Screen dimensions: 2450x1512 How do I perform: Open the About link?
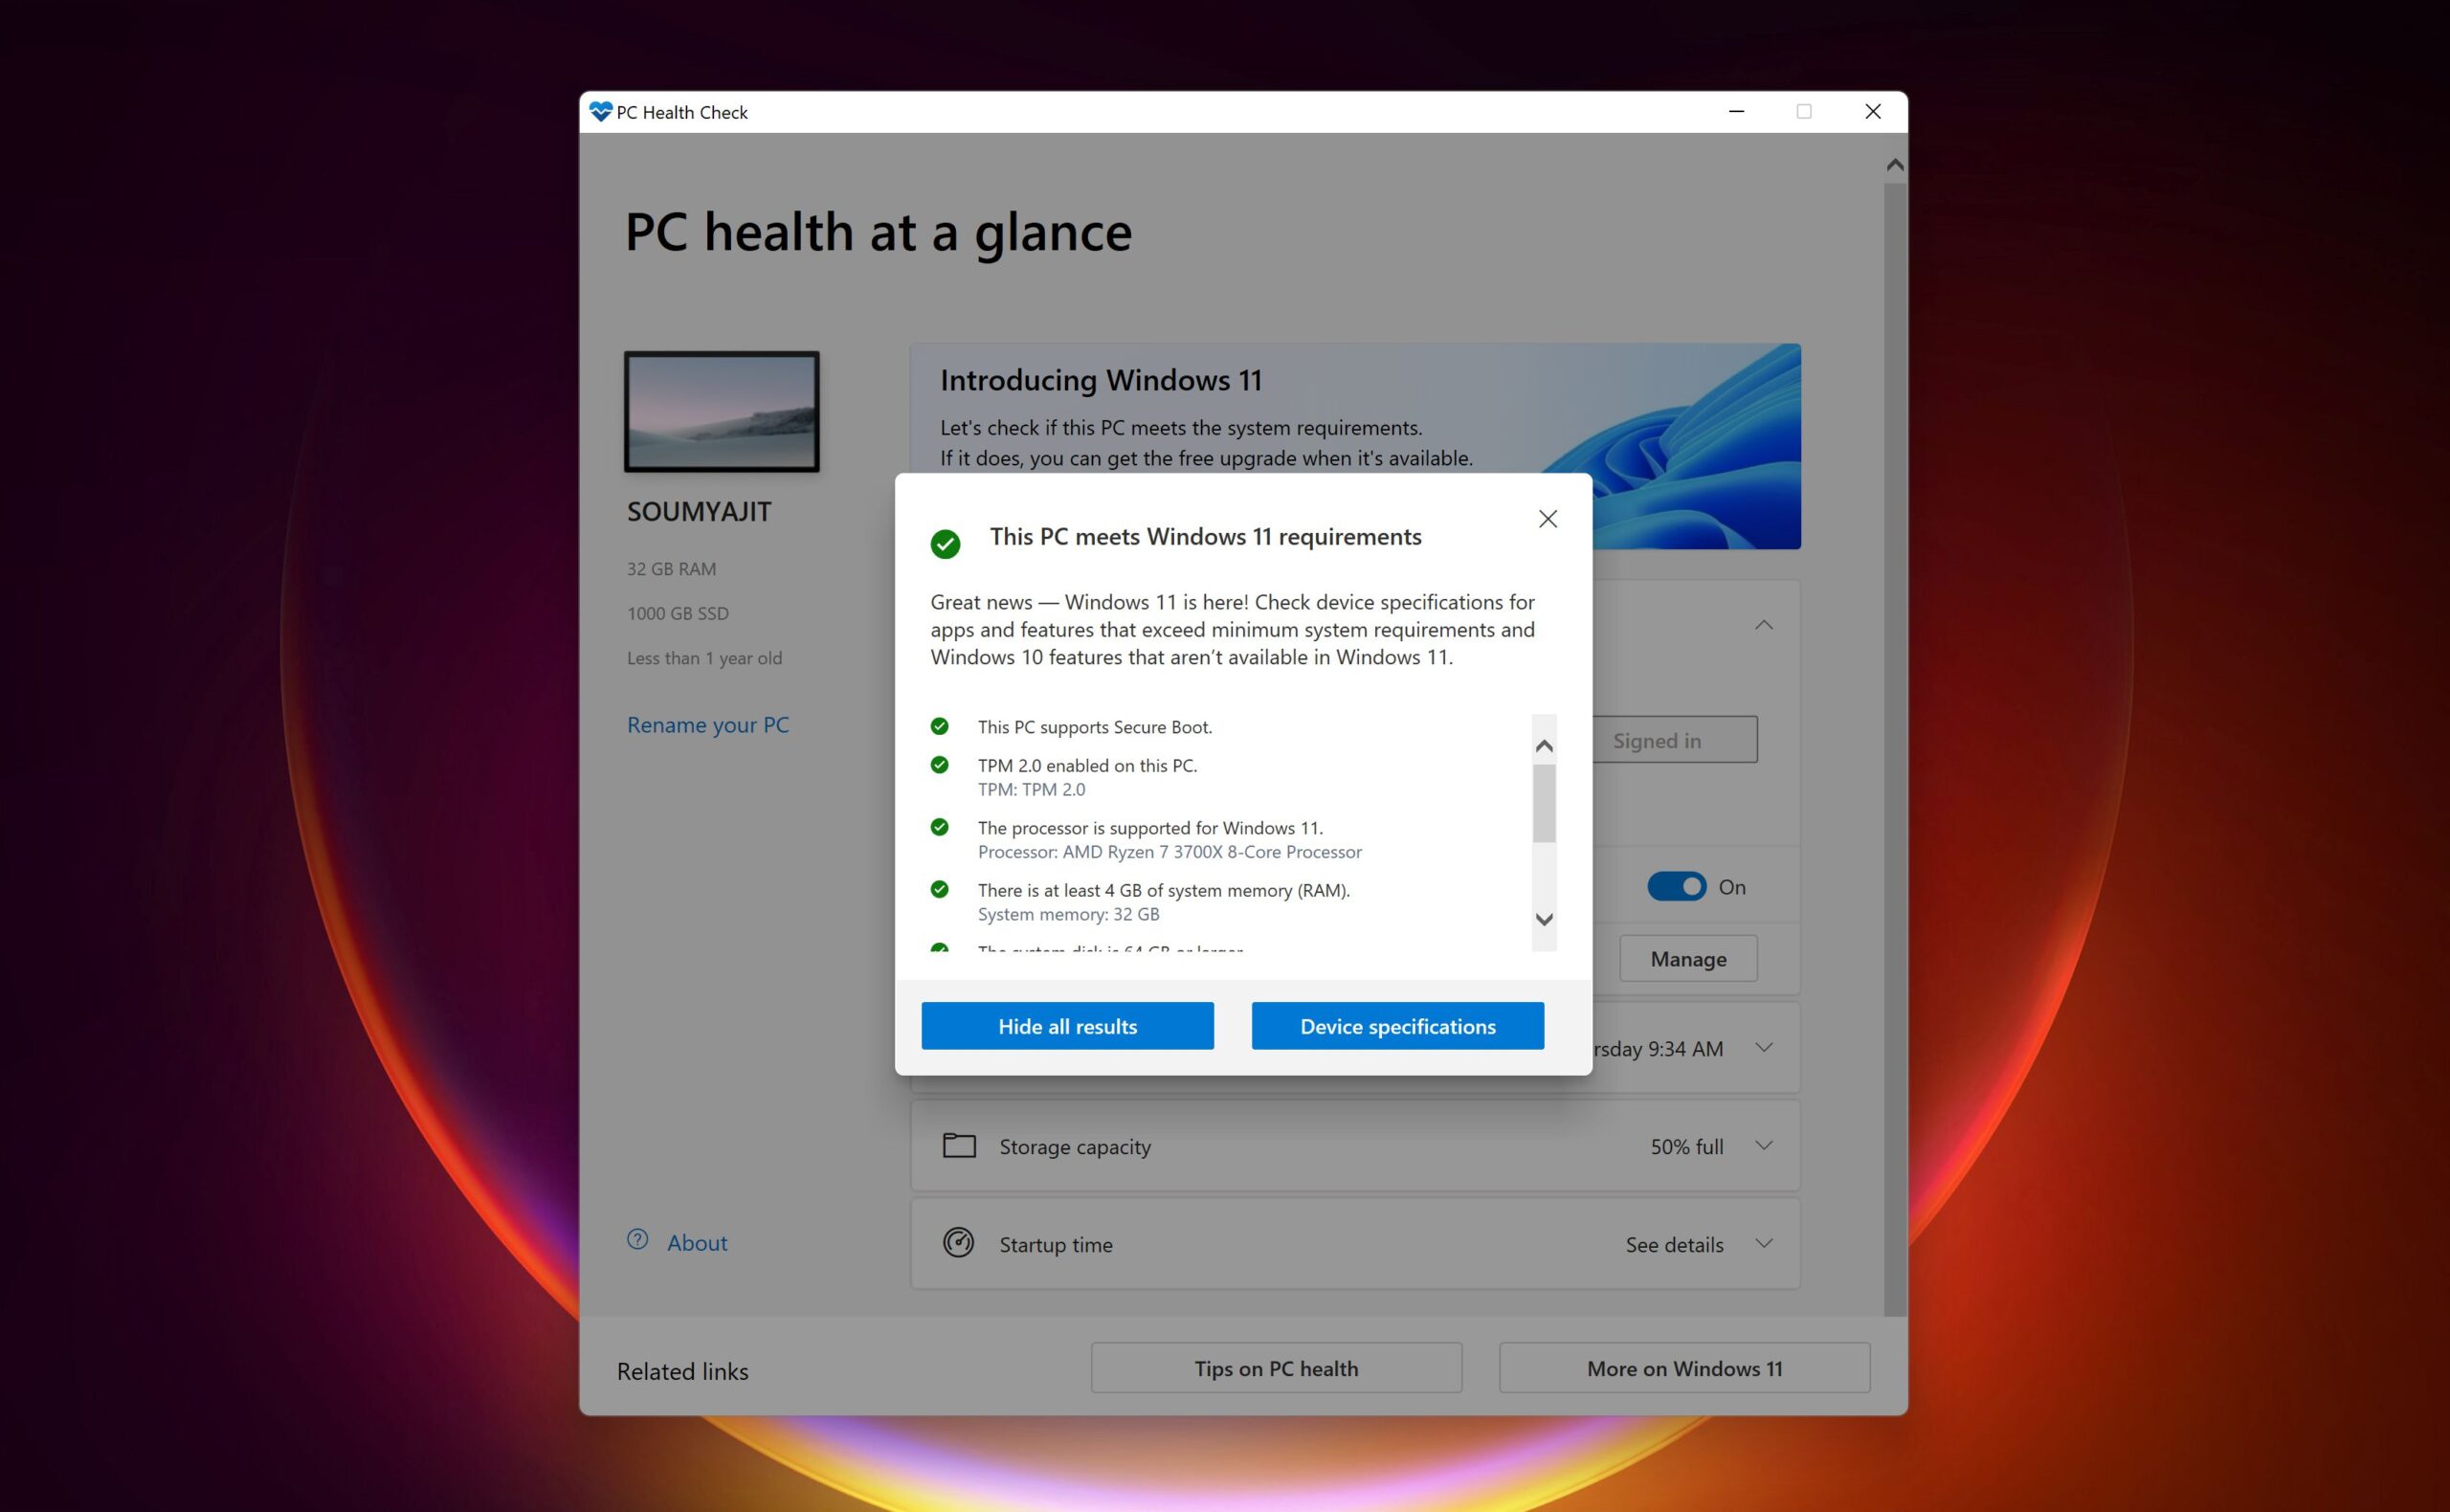(697, 1242)
